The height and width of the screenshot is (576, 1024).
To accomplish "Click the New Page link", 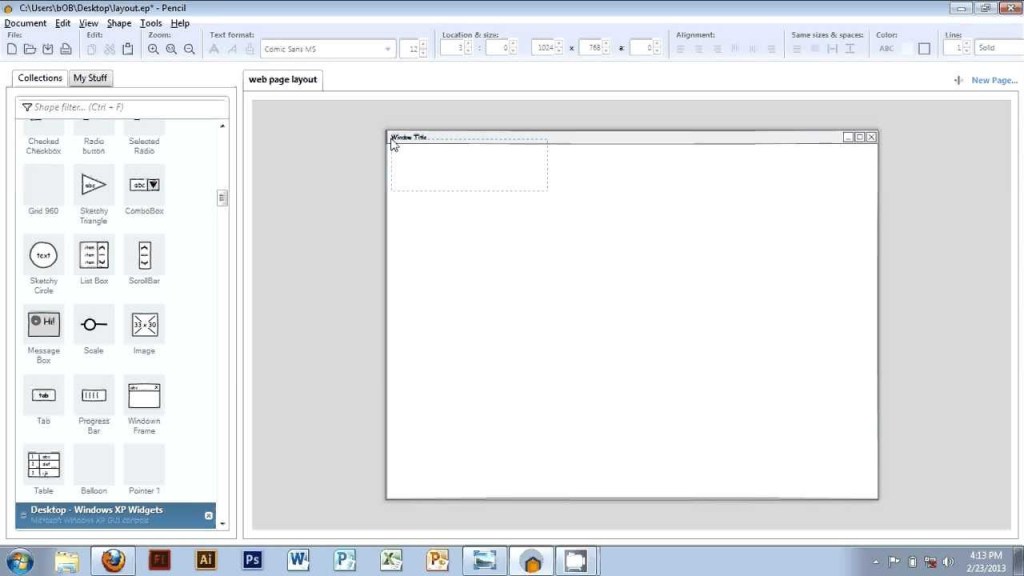I will 993,80.
